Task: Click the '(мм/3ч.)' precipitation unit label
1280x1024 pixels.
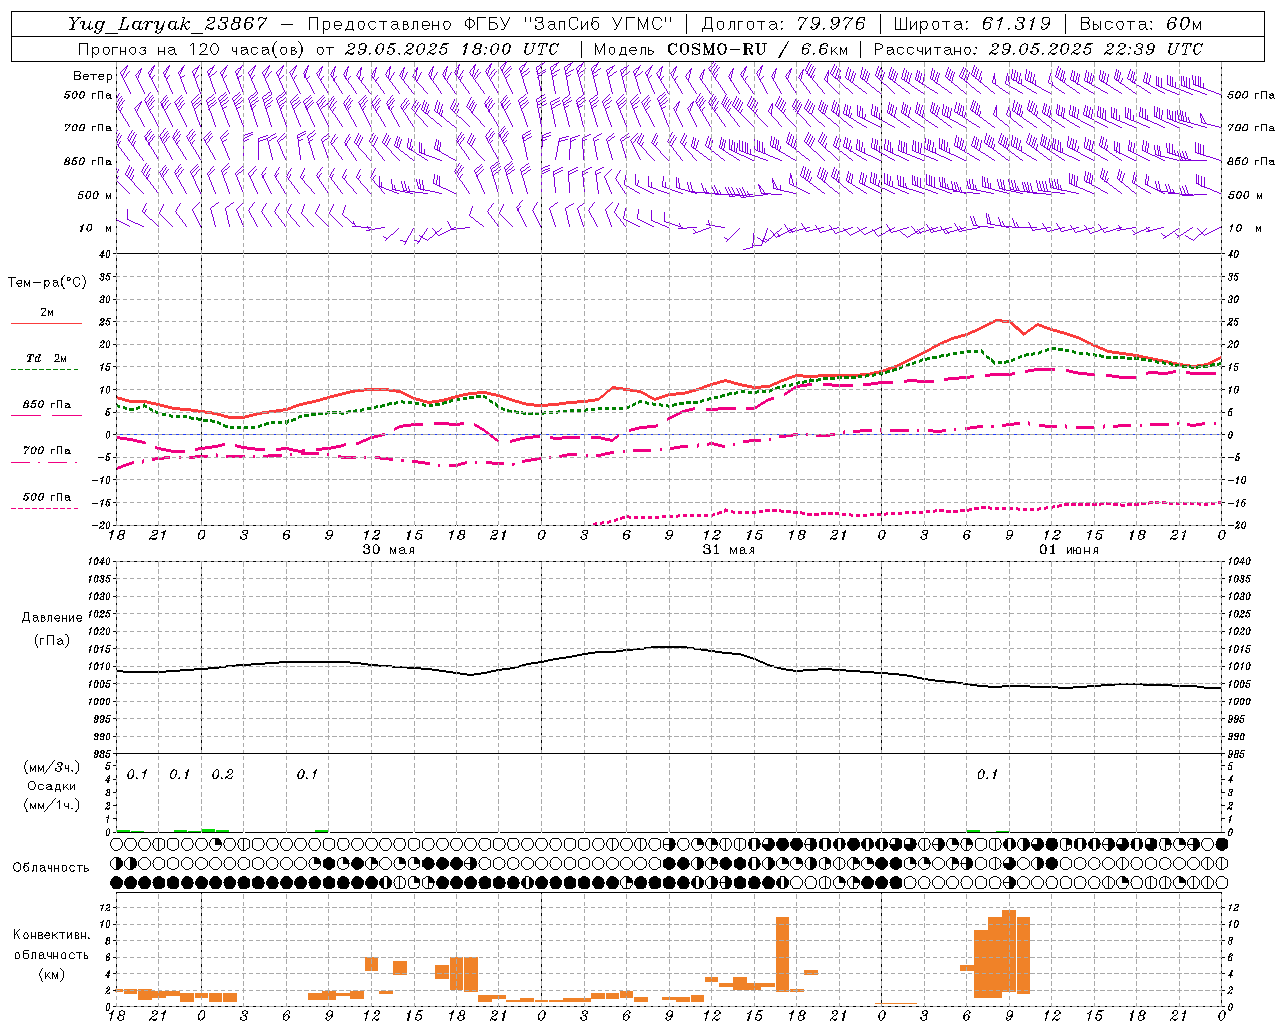Action: click(x=52, y=767)
